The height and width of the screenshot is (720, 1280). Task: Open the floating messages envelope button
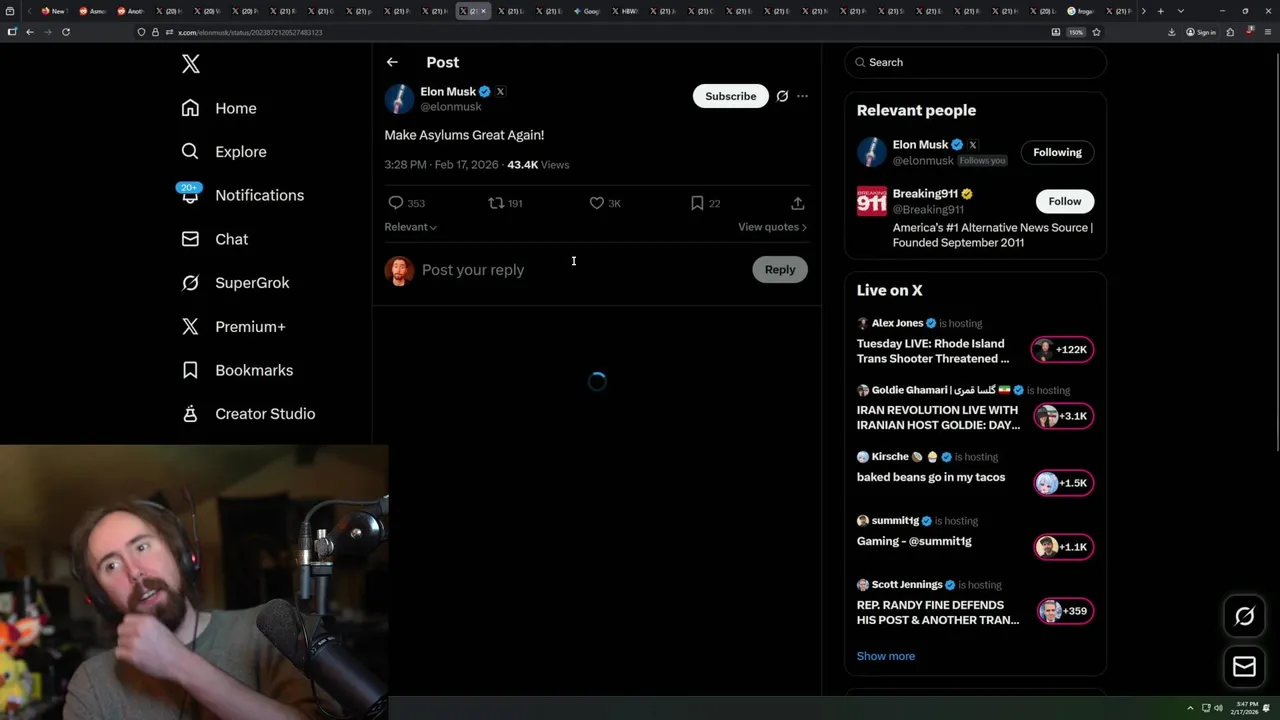1244,666
